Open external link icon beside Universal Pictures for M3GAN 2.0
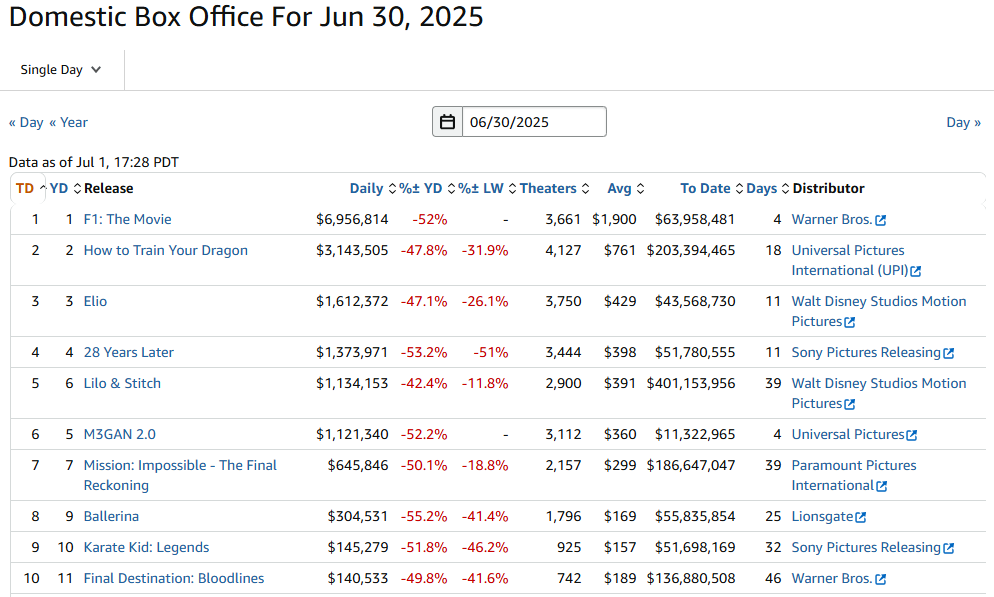This screenshot has height=597, width=994. (x=912, y=435)
